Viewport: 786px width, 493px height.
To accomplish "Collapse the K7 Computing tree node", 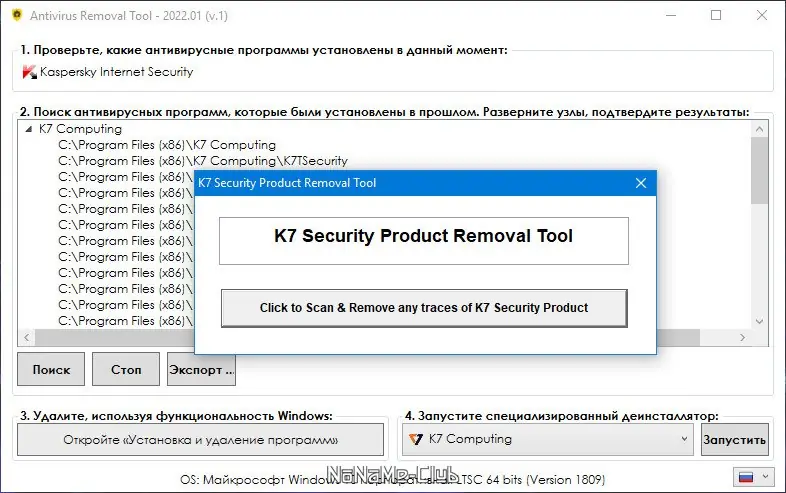I will [29, 129].
